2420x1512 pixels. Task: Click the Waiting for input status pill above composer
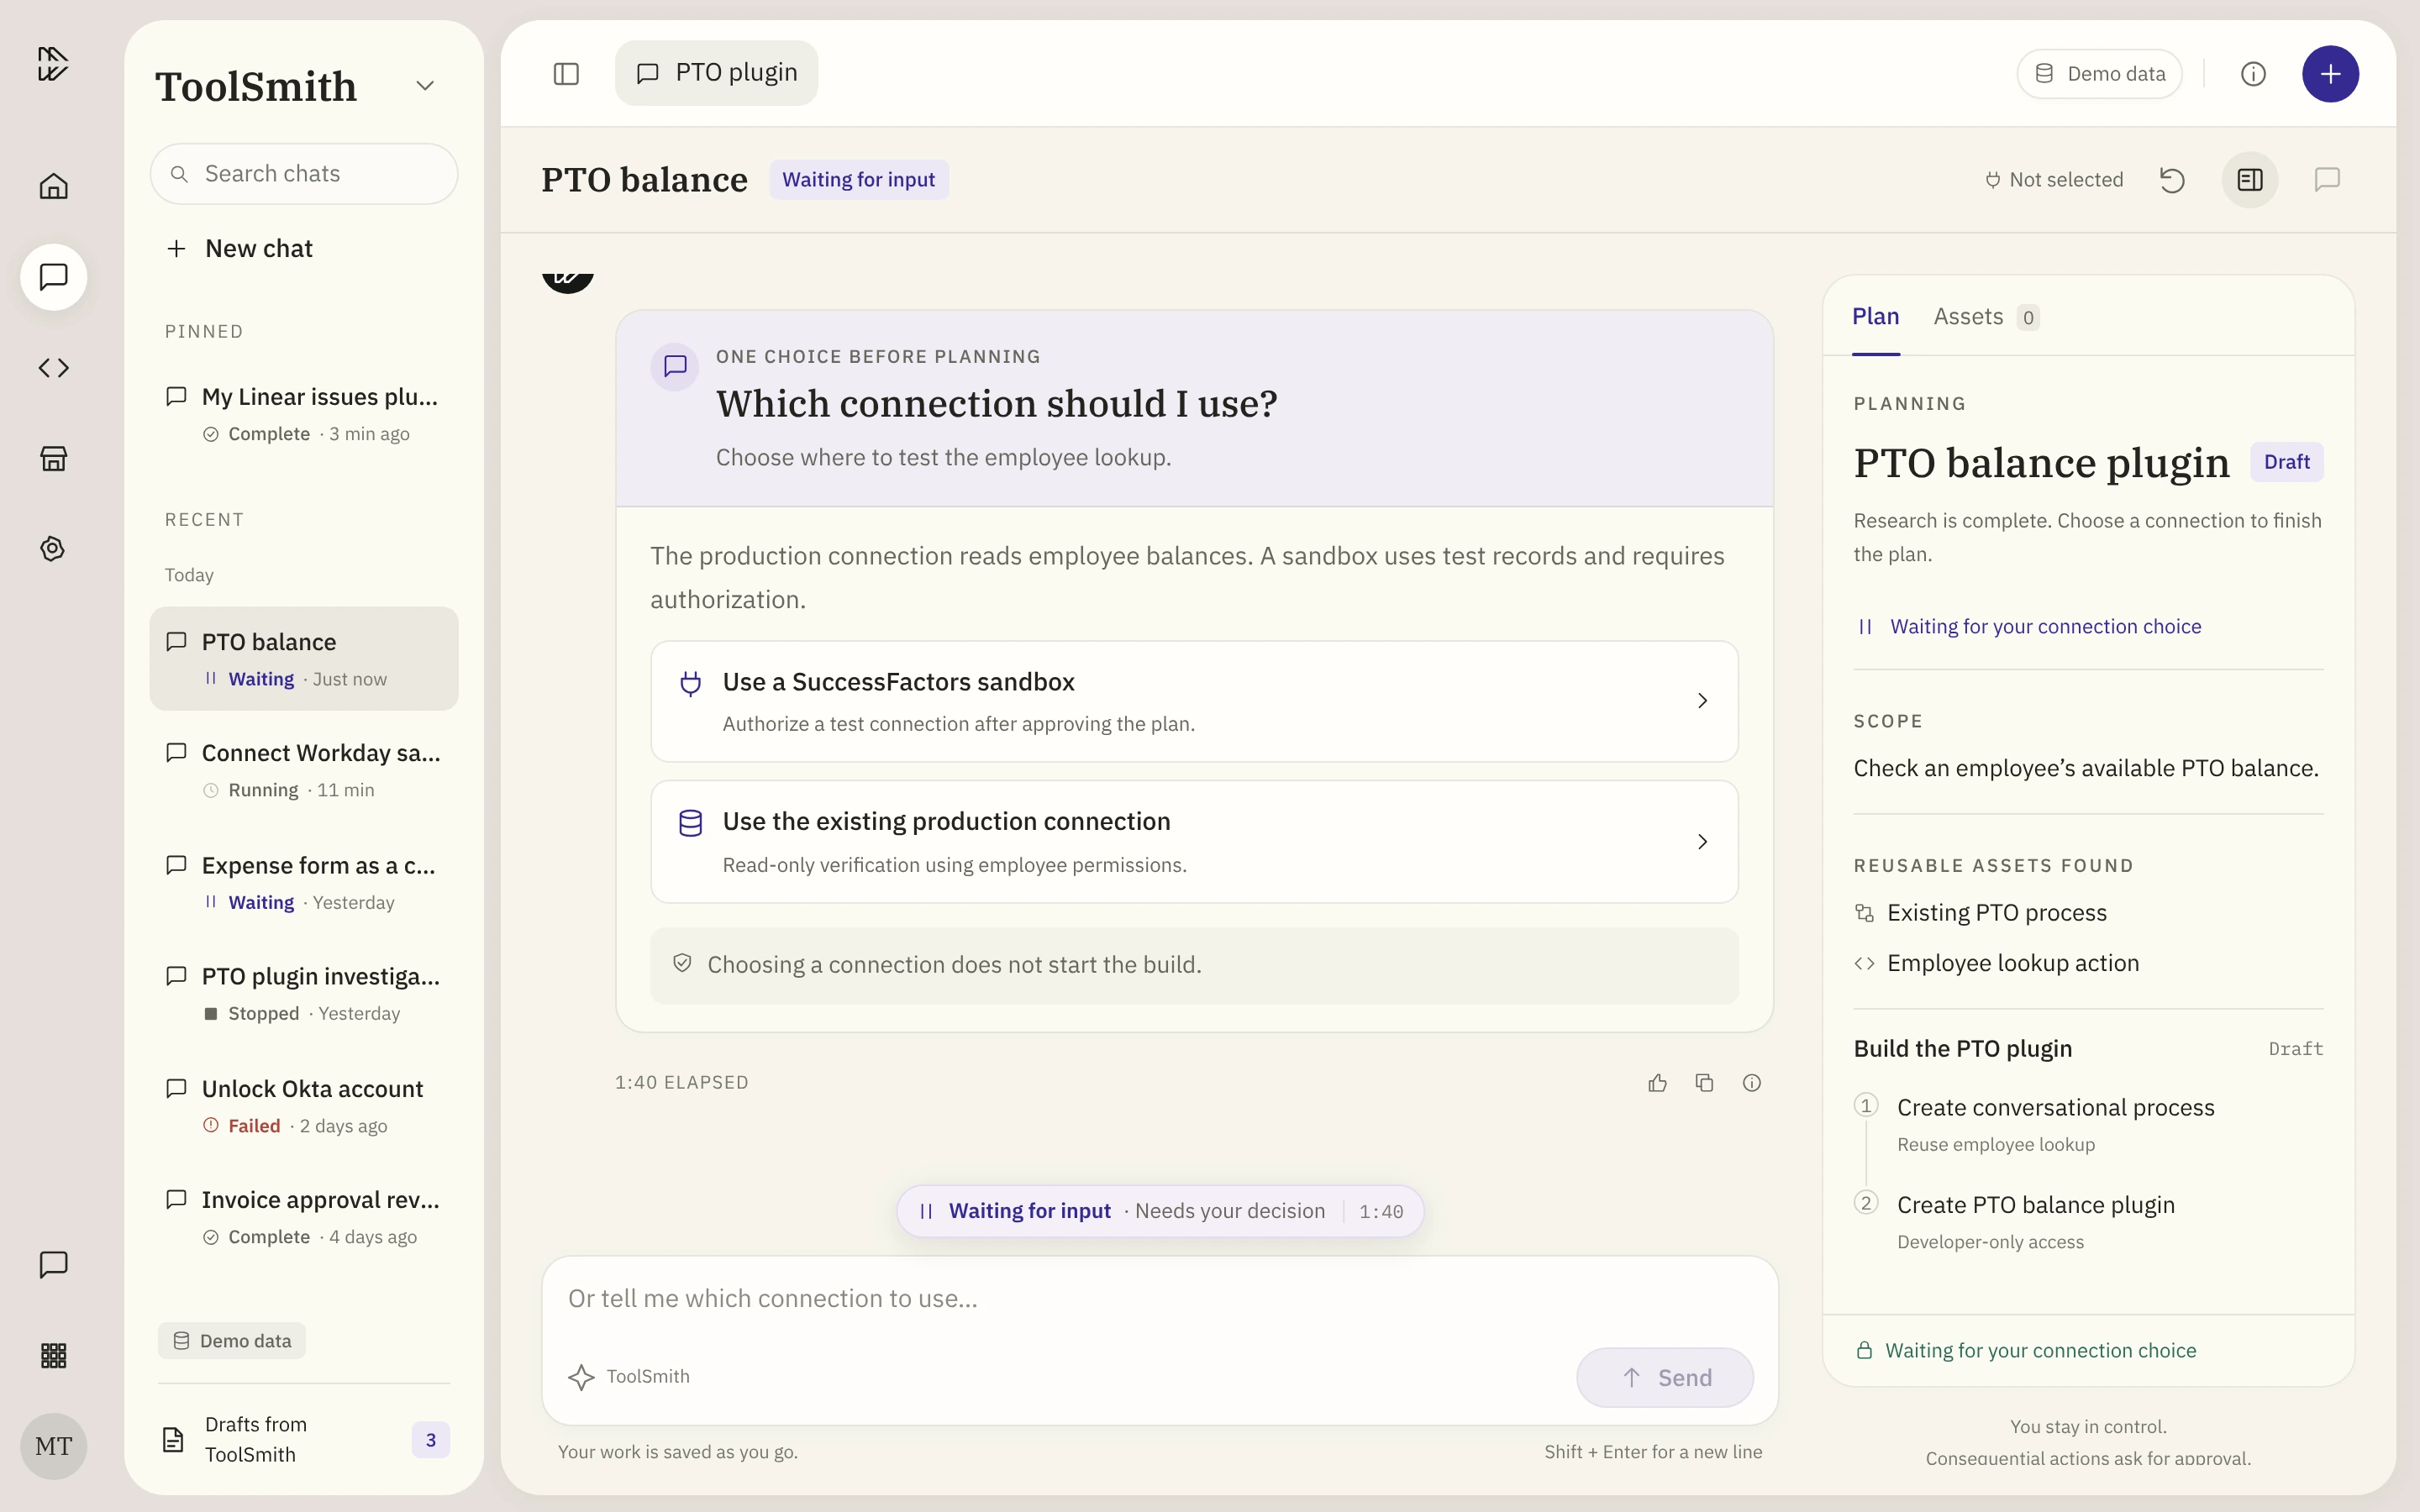tap(1160, 1211)
